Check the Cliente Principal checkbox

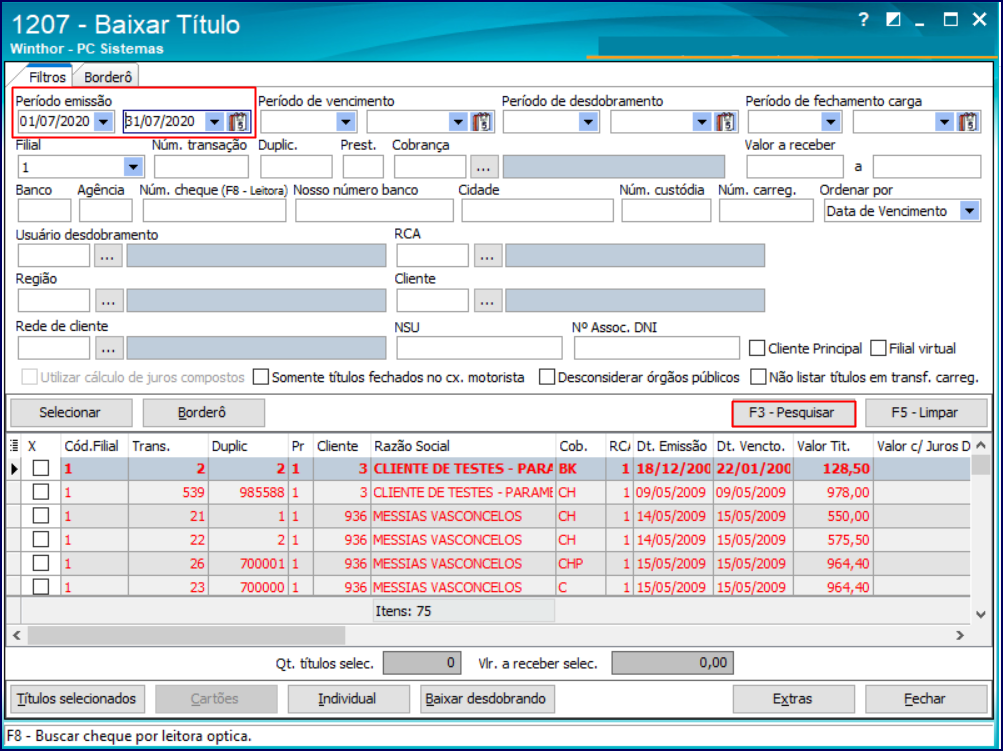[x=757, y=348]
